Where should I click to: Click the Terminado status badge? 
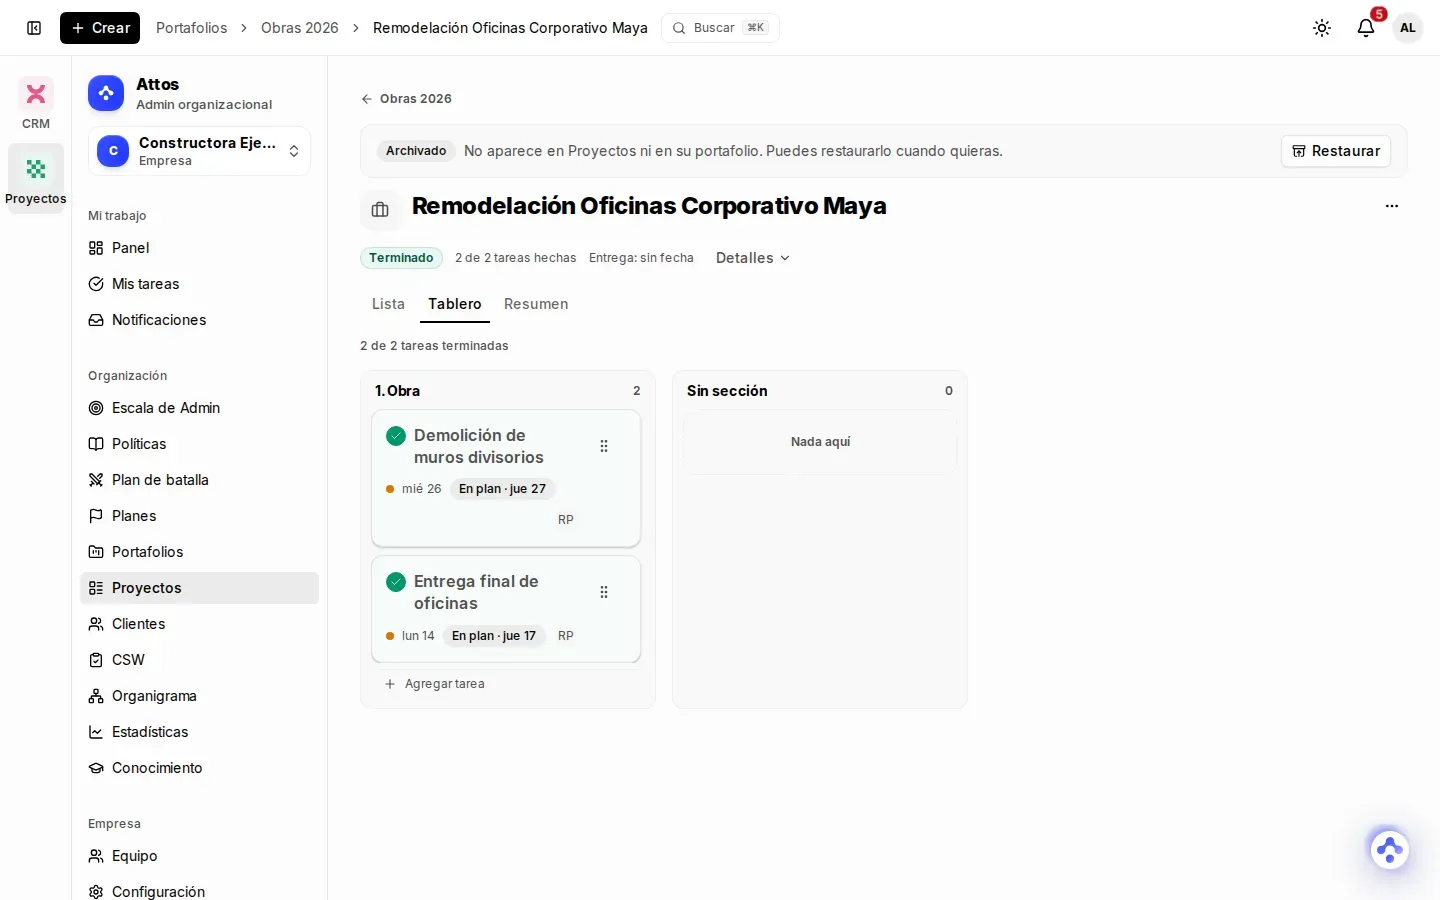401,258
